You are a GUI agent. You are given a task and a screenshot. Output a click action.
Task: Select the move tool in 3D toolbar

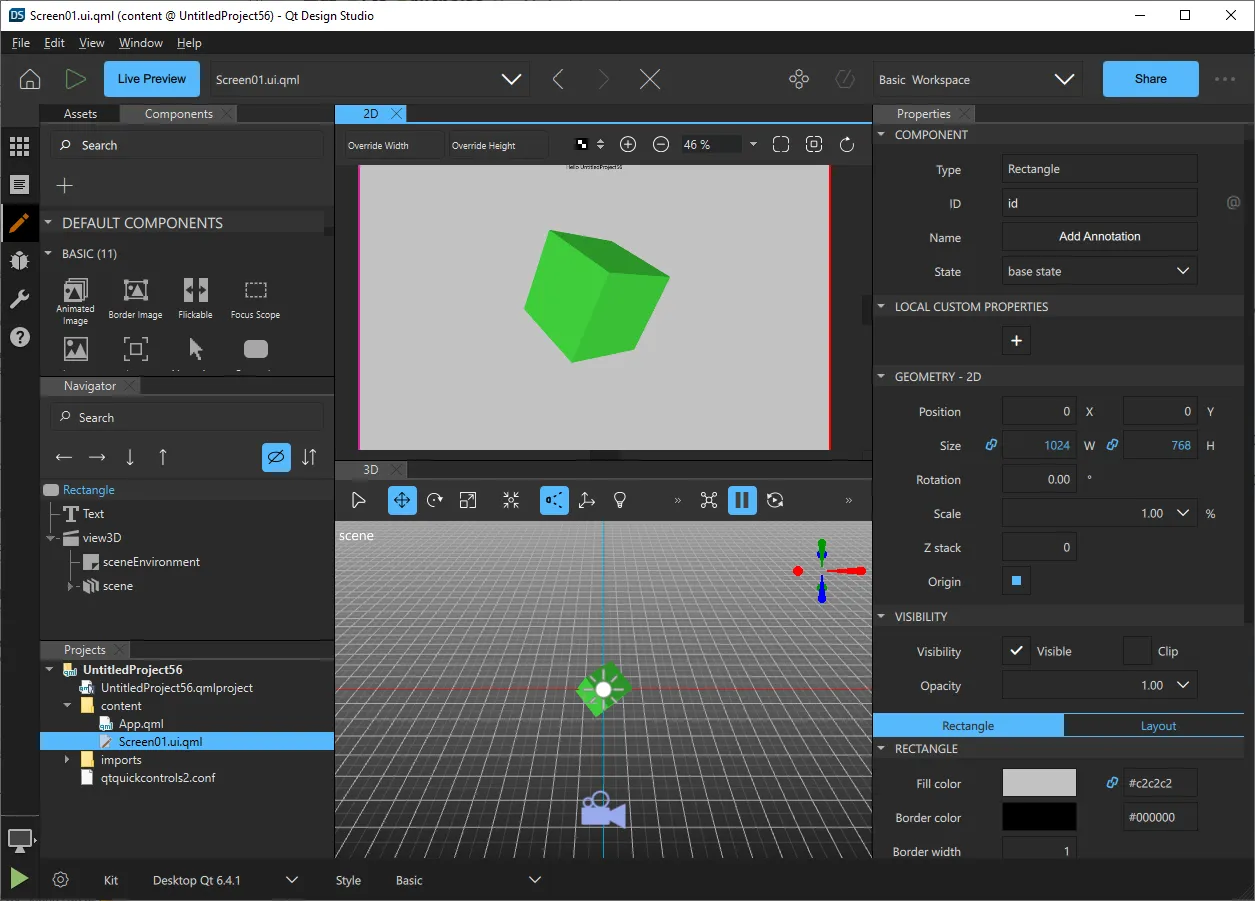coord(401,500)
